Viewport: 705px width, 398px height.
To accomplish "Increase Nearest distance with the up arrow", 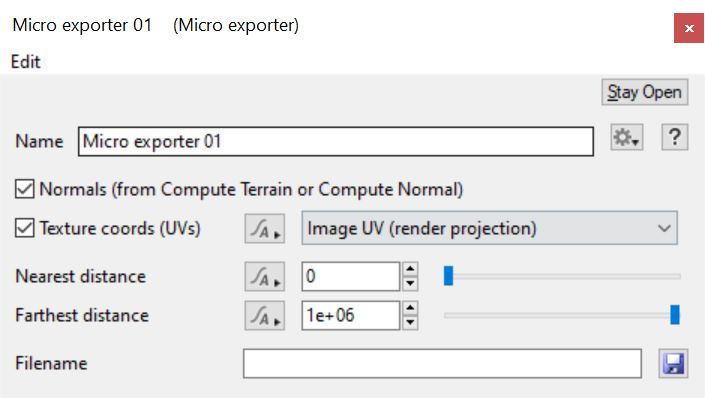I will click(x=410, y=269).
